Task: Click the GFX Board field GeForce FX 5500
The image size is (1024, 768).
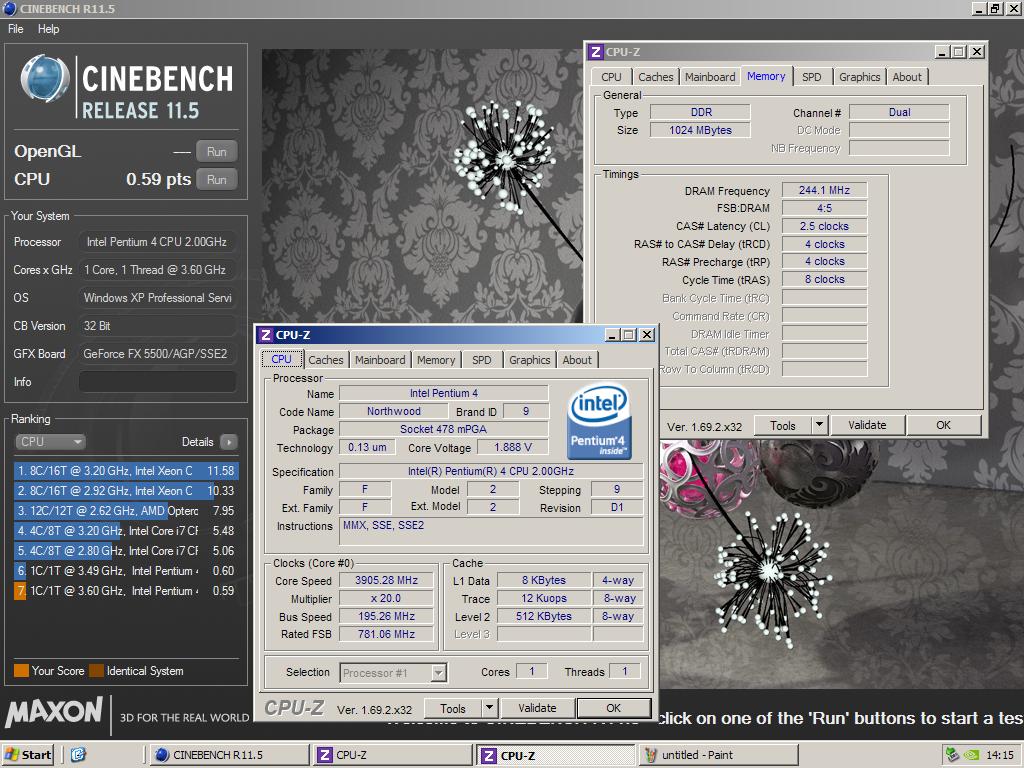Action: point(157,354)
